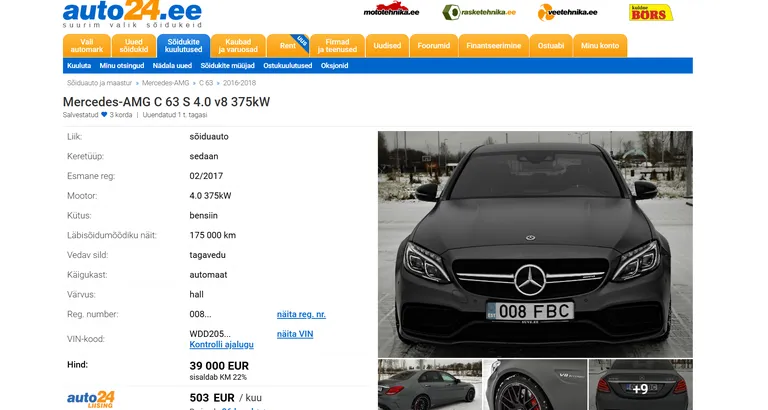768x410 pixels.
Task: Open the Uued sõidukid tab
Action: coord(134,46)
